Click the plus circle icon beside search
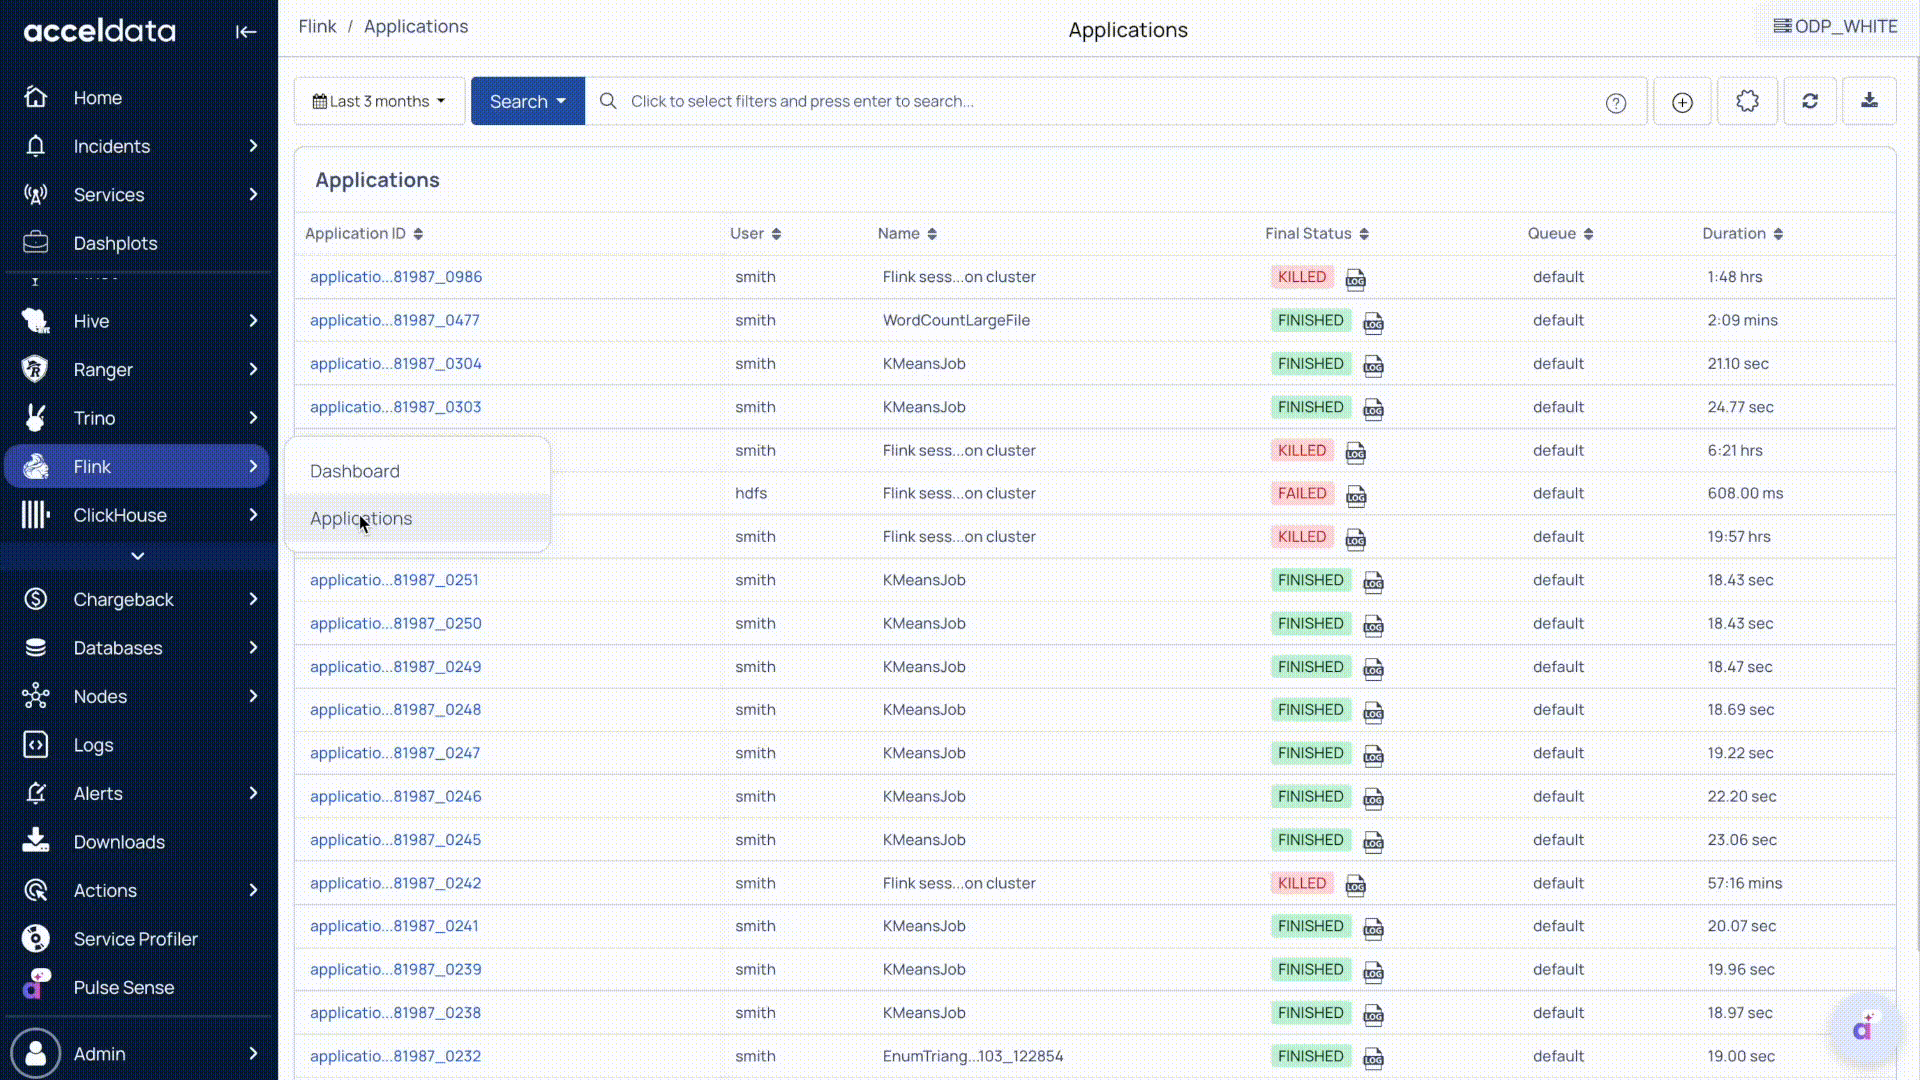Viewport: 1920px width, 1080px height. tap(1682, 102)
